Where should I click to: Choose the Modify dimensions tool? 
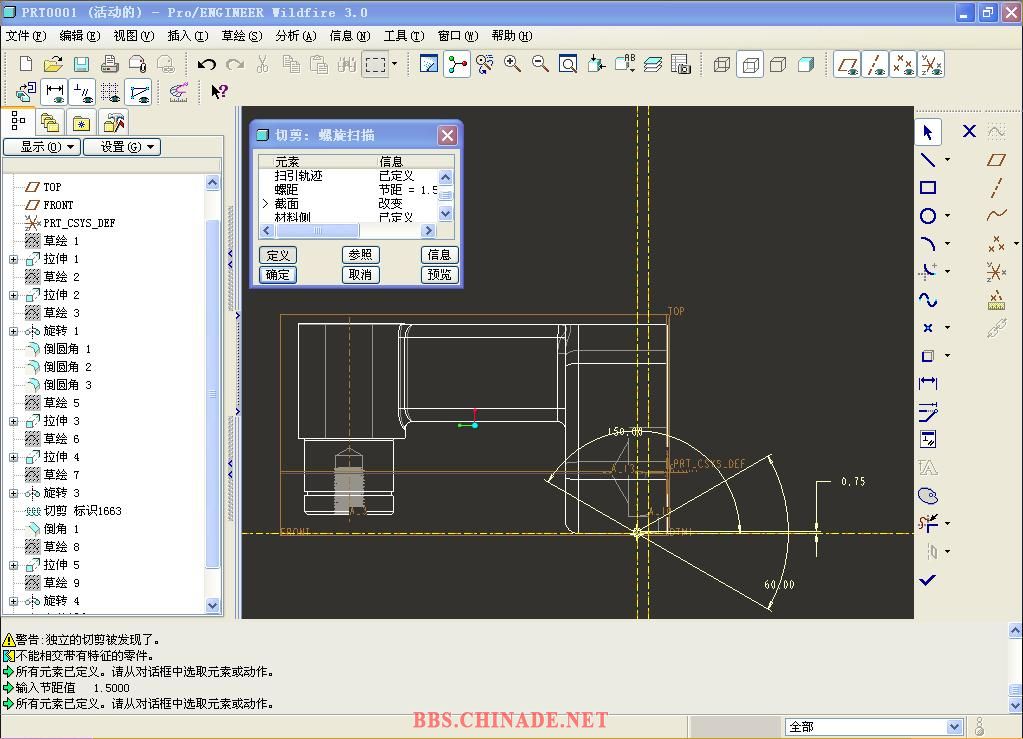pyautogui.click(x=927, y=412)
